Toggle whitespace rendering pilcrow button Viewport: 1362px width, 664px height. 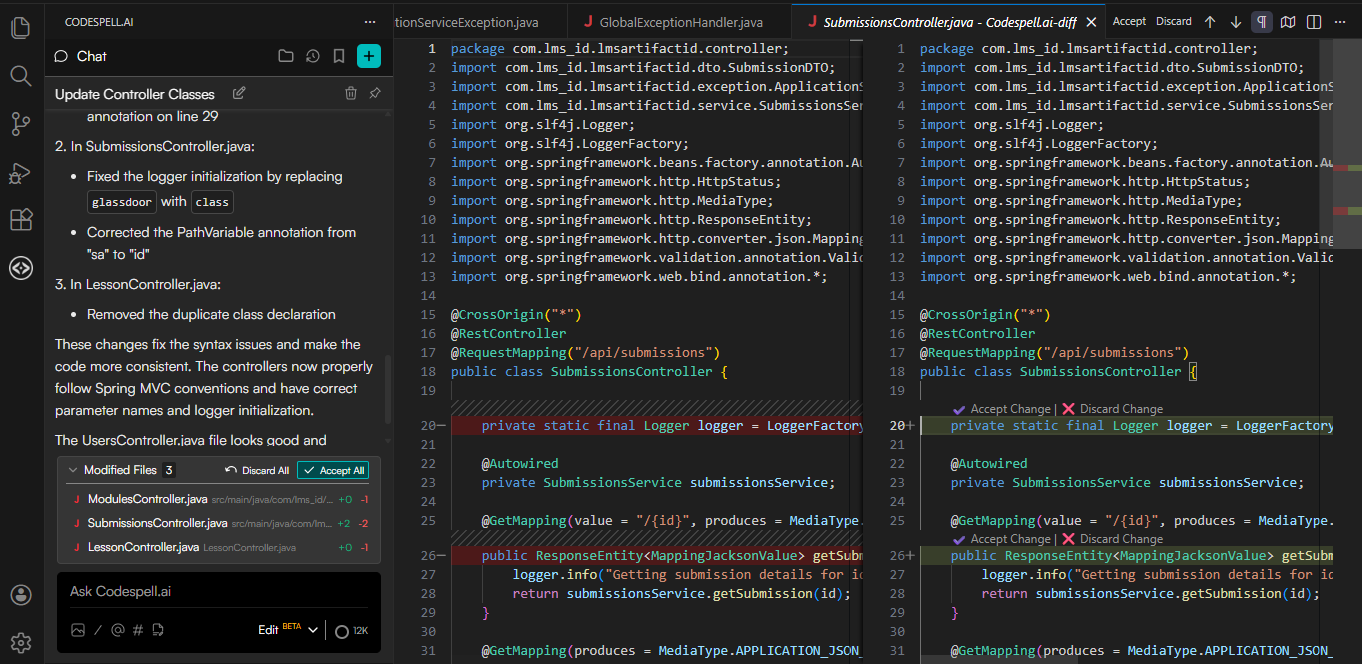[1262, 21]
